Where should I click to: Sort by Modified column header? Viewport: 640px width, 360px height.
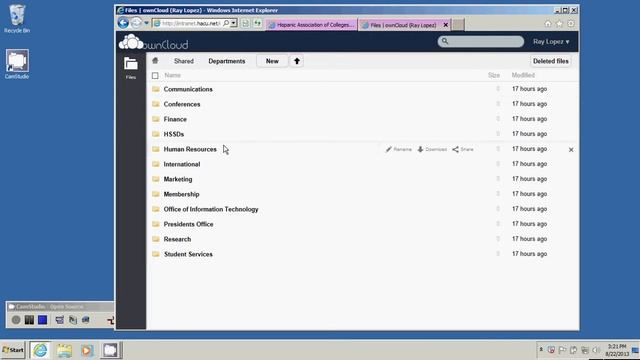523,76
